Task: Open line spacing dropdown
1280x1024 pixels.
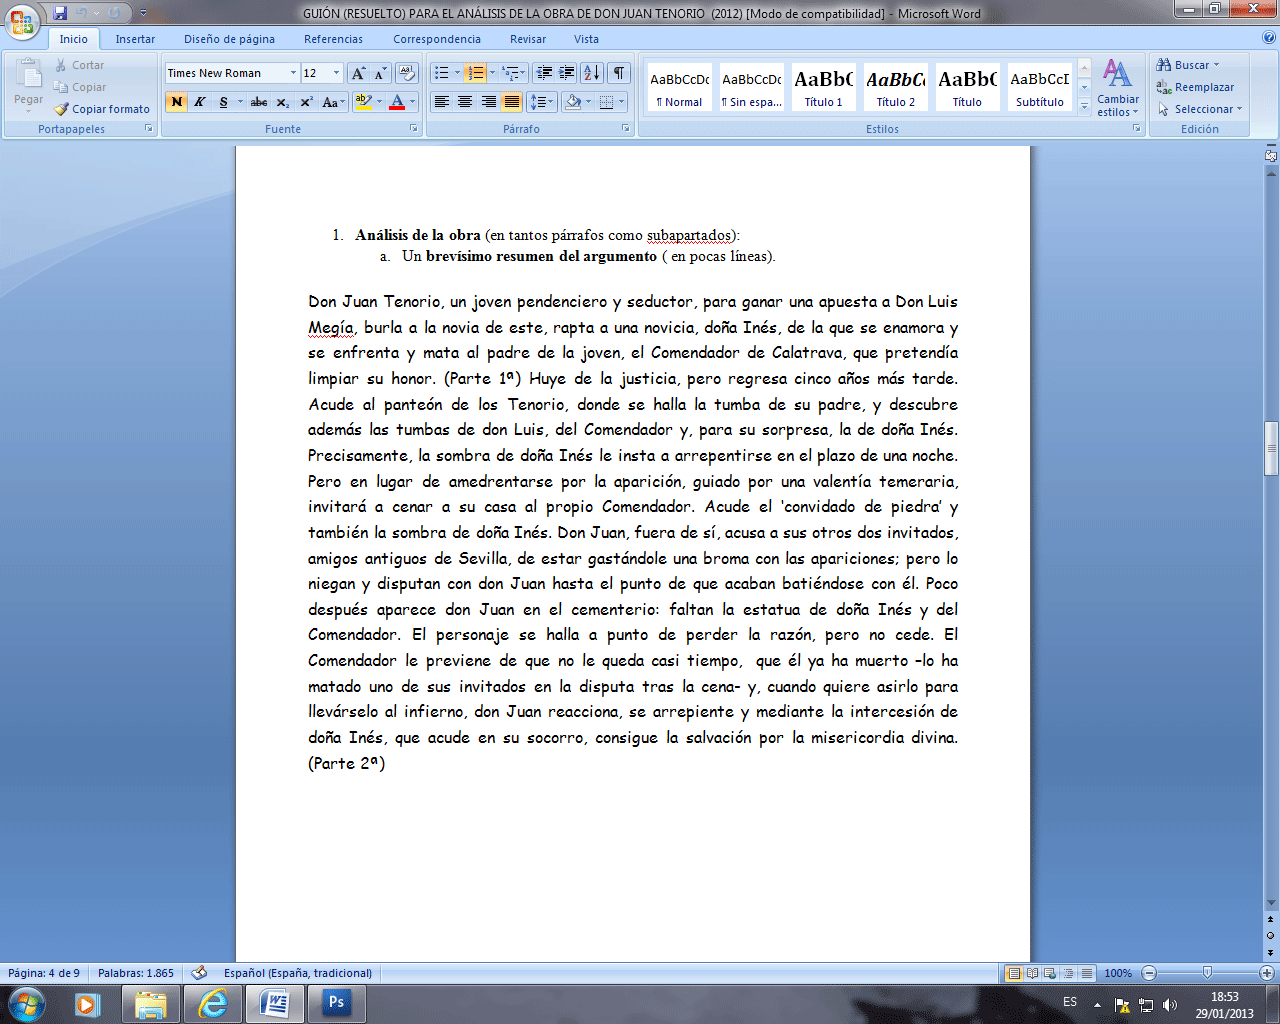Action: click(x=541, y=102)
